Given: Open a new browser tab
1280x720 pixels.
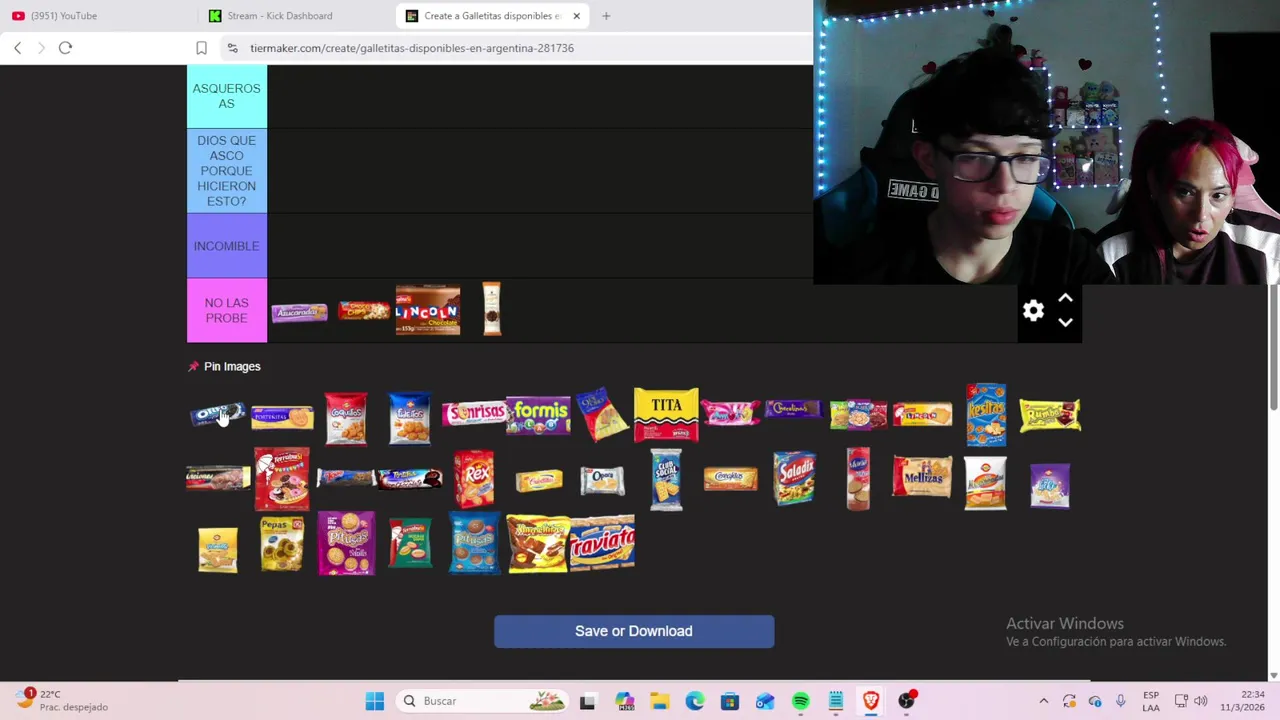Looking at the screenshot, I should (x=606, y=15).
